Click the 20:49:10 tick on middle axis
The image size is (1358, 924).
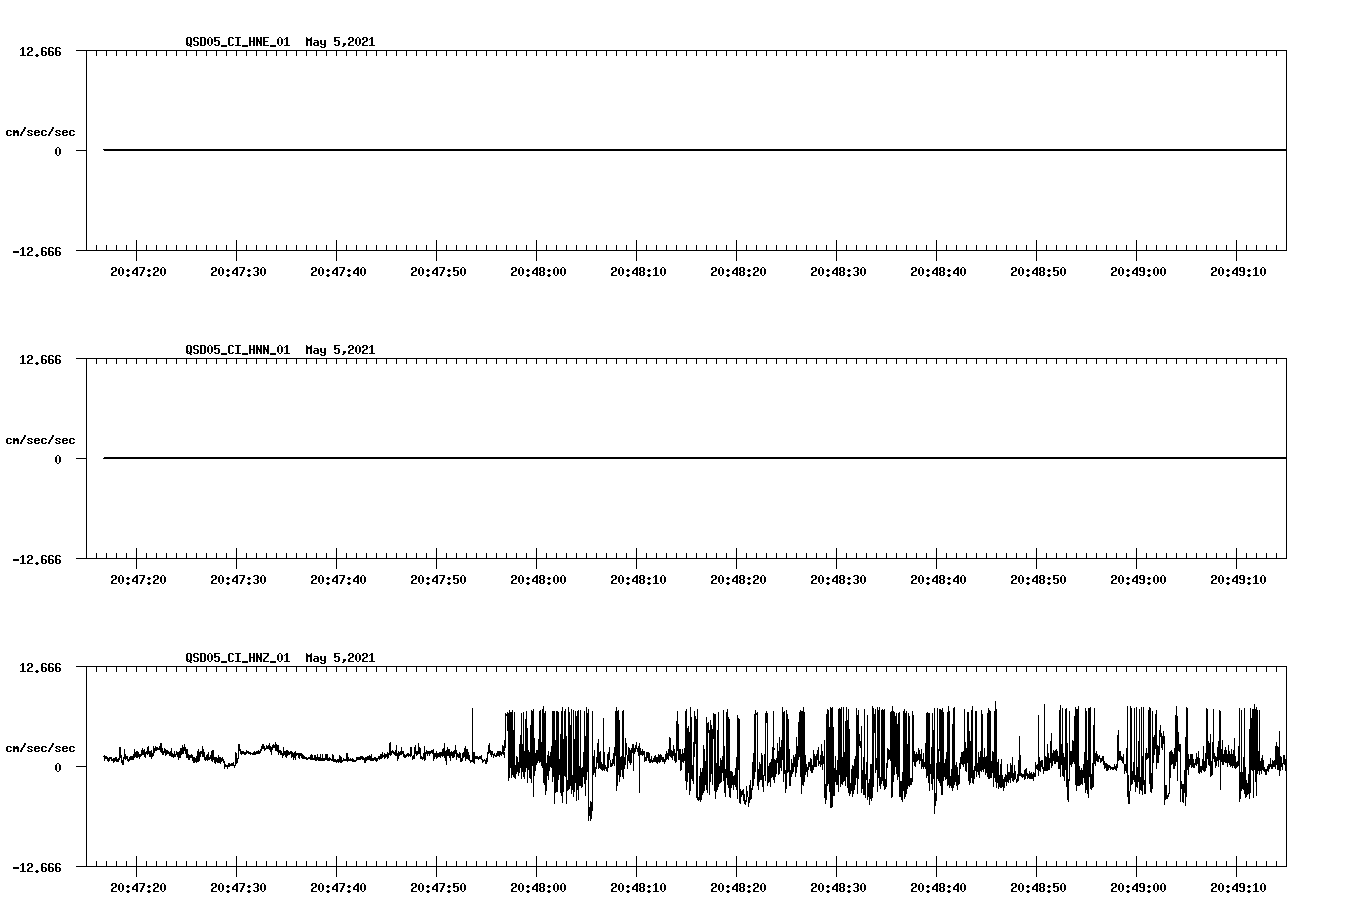(x=1240, y=578)
